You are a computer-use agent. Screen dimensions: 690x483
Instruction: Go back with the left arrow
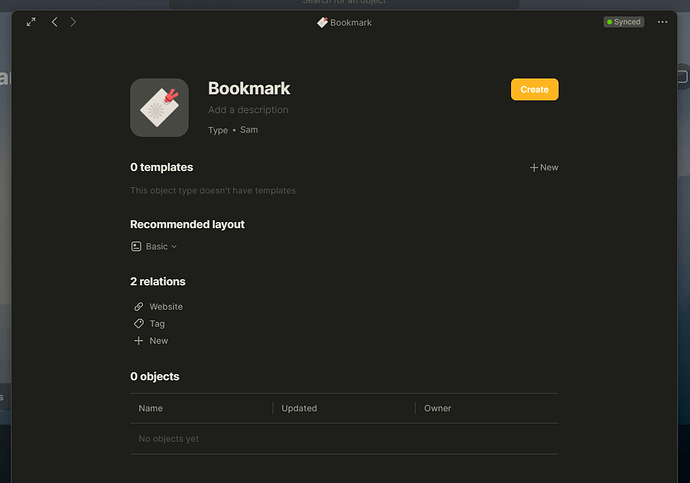(x=55, y=22)
